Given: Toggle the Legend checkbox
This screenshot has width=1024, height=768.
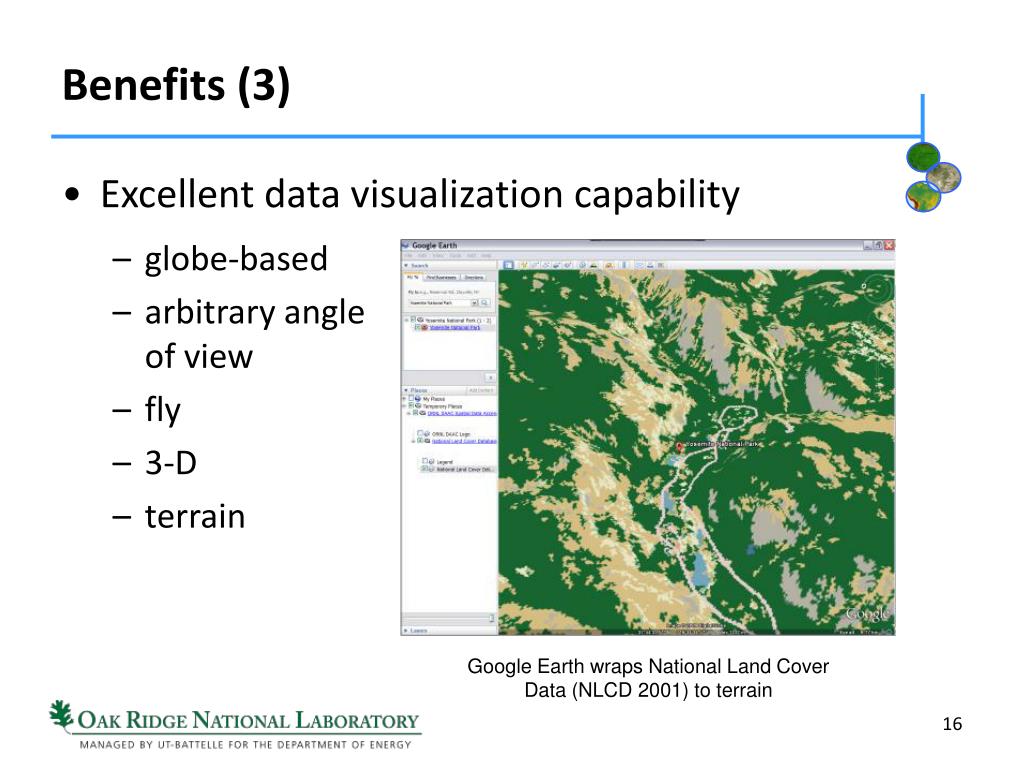Looking at the screenshot, I should [424, 460].
